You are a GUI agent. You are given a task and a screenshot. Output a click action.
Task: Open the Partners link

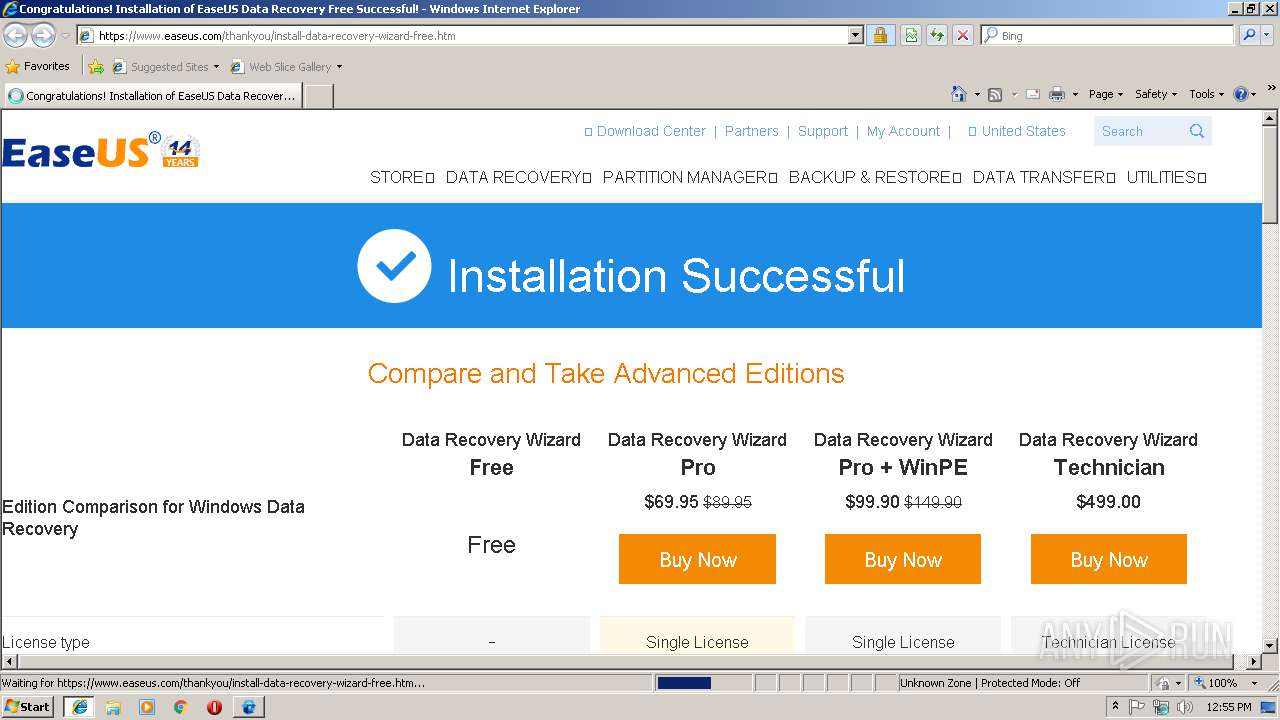pos(752,131)
